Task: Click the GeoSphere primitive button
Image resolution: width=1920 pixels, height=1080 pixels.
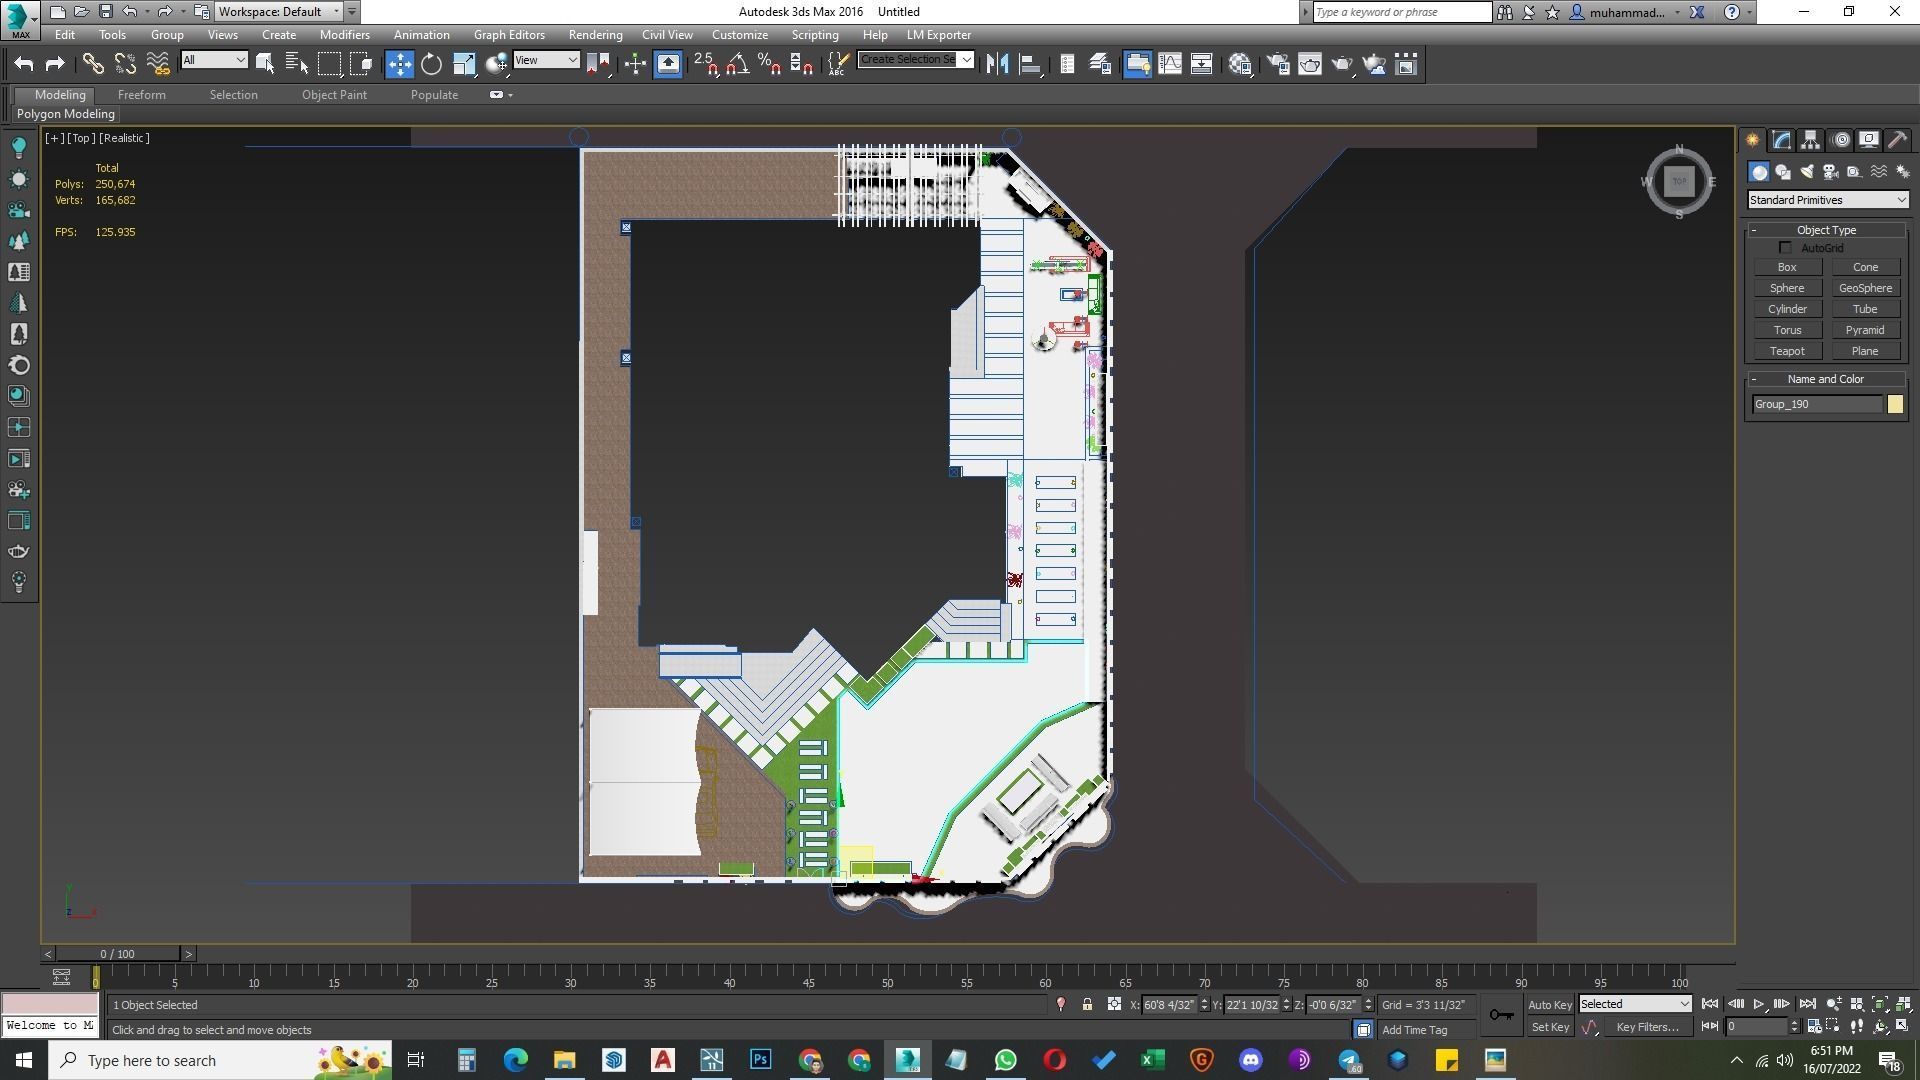Action: click(x=1865, y=288)
